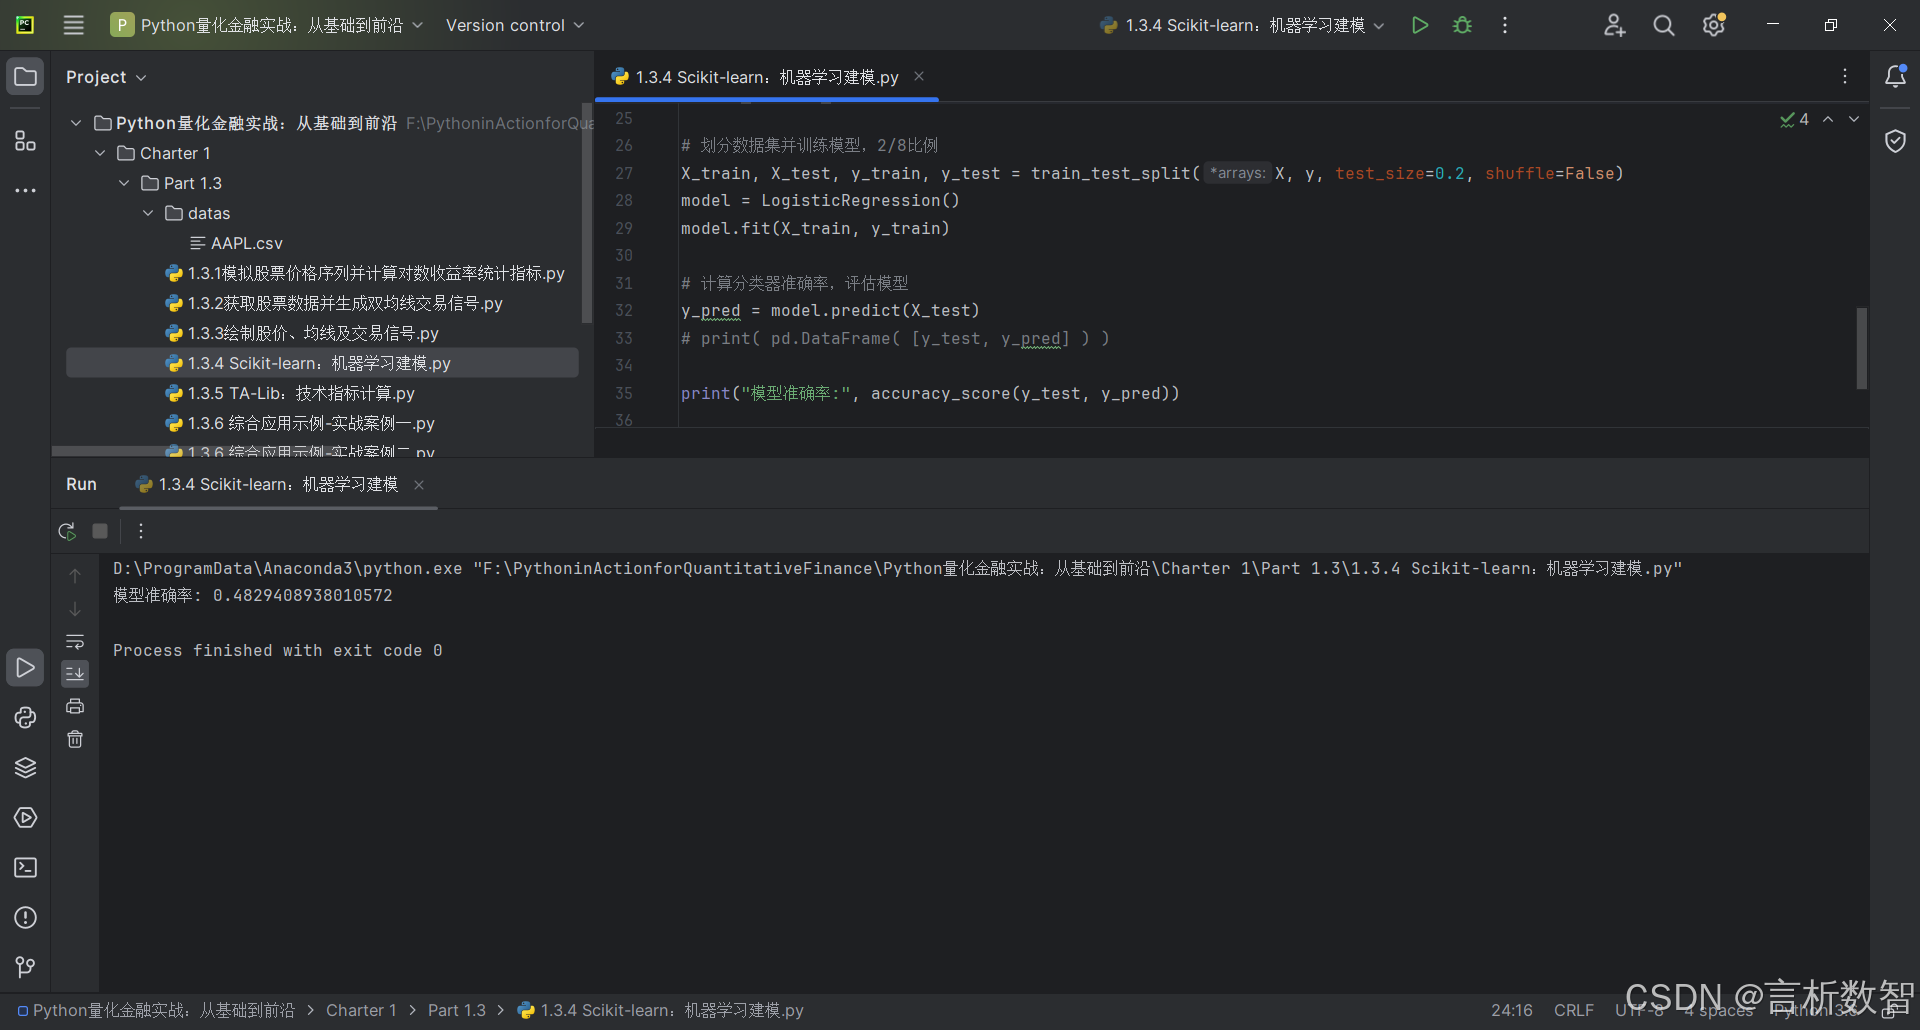Viewport: 1920px width, 1030px height.
Task: Open the Code With Me user icon
Action: click(1614, 25)
